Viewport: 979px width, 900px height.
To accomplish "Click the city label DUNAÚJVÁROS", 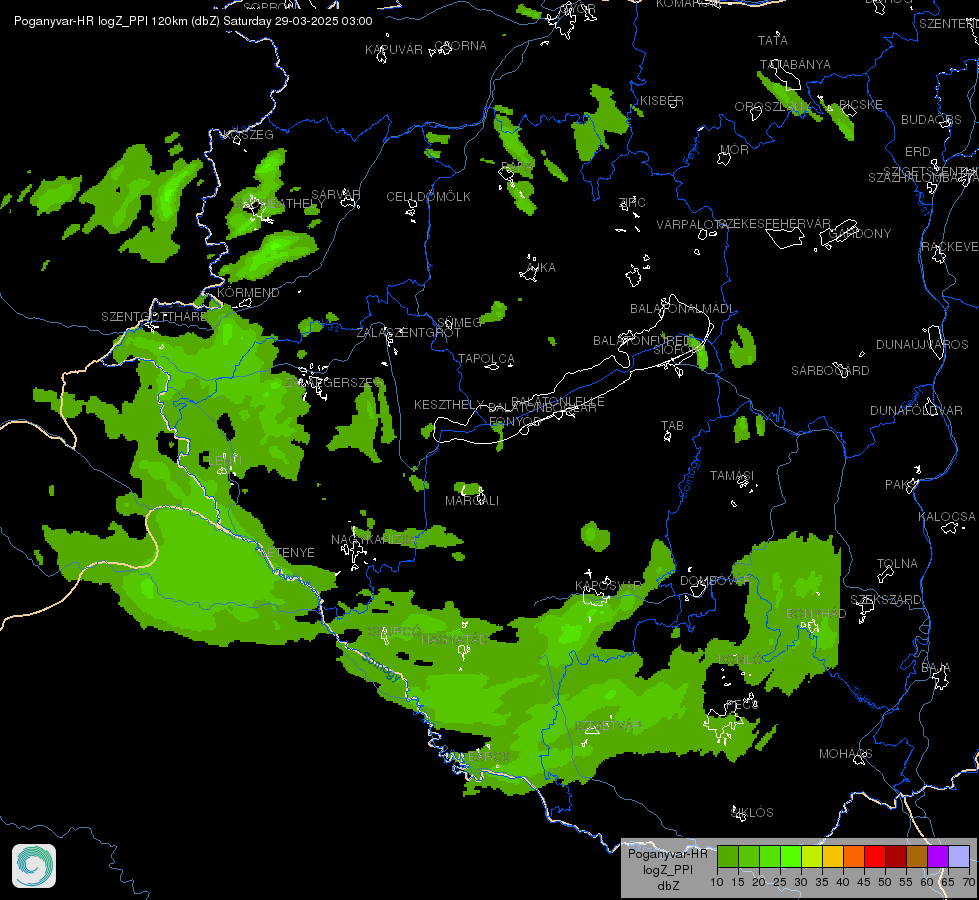I will [x=922, y=345].
